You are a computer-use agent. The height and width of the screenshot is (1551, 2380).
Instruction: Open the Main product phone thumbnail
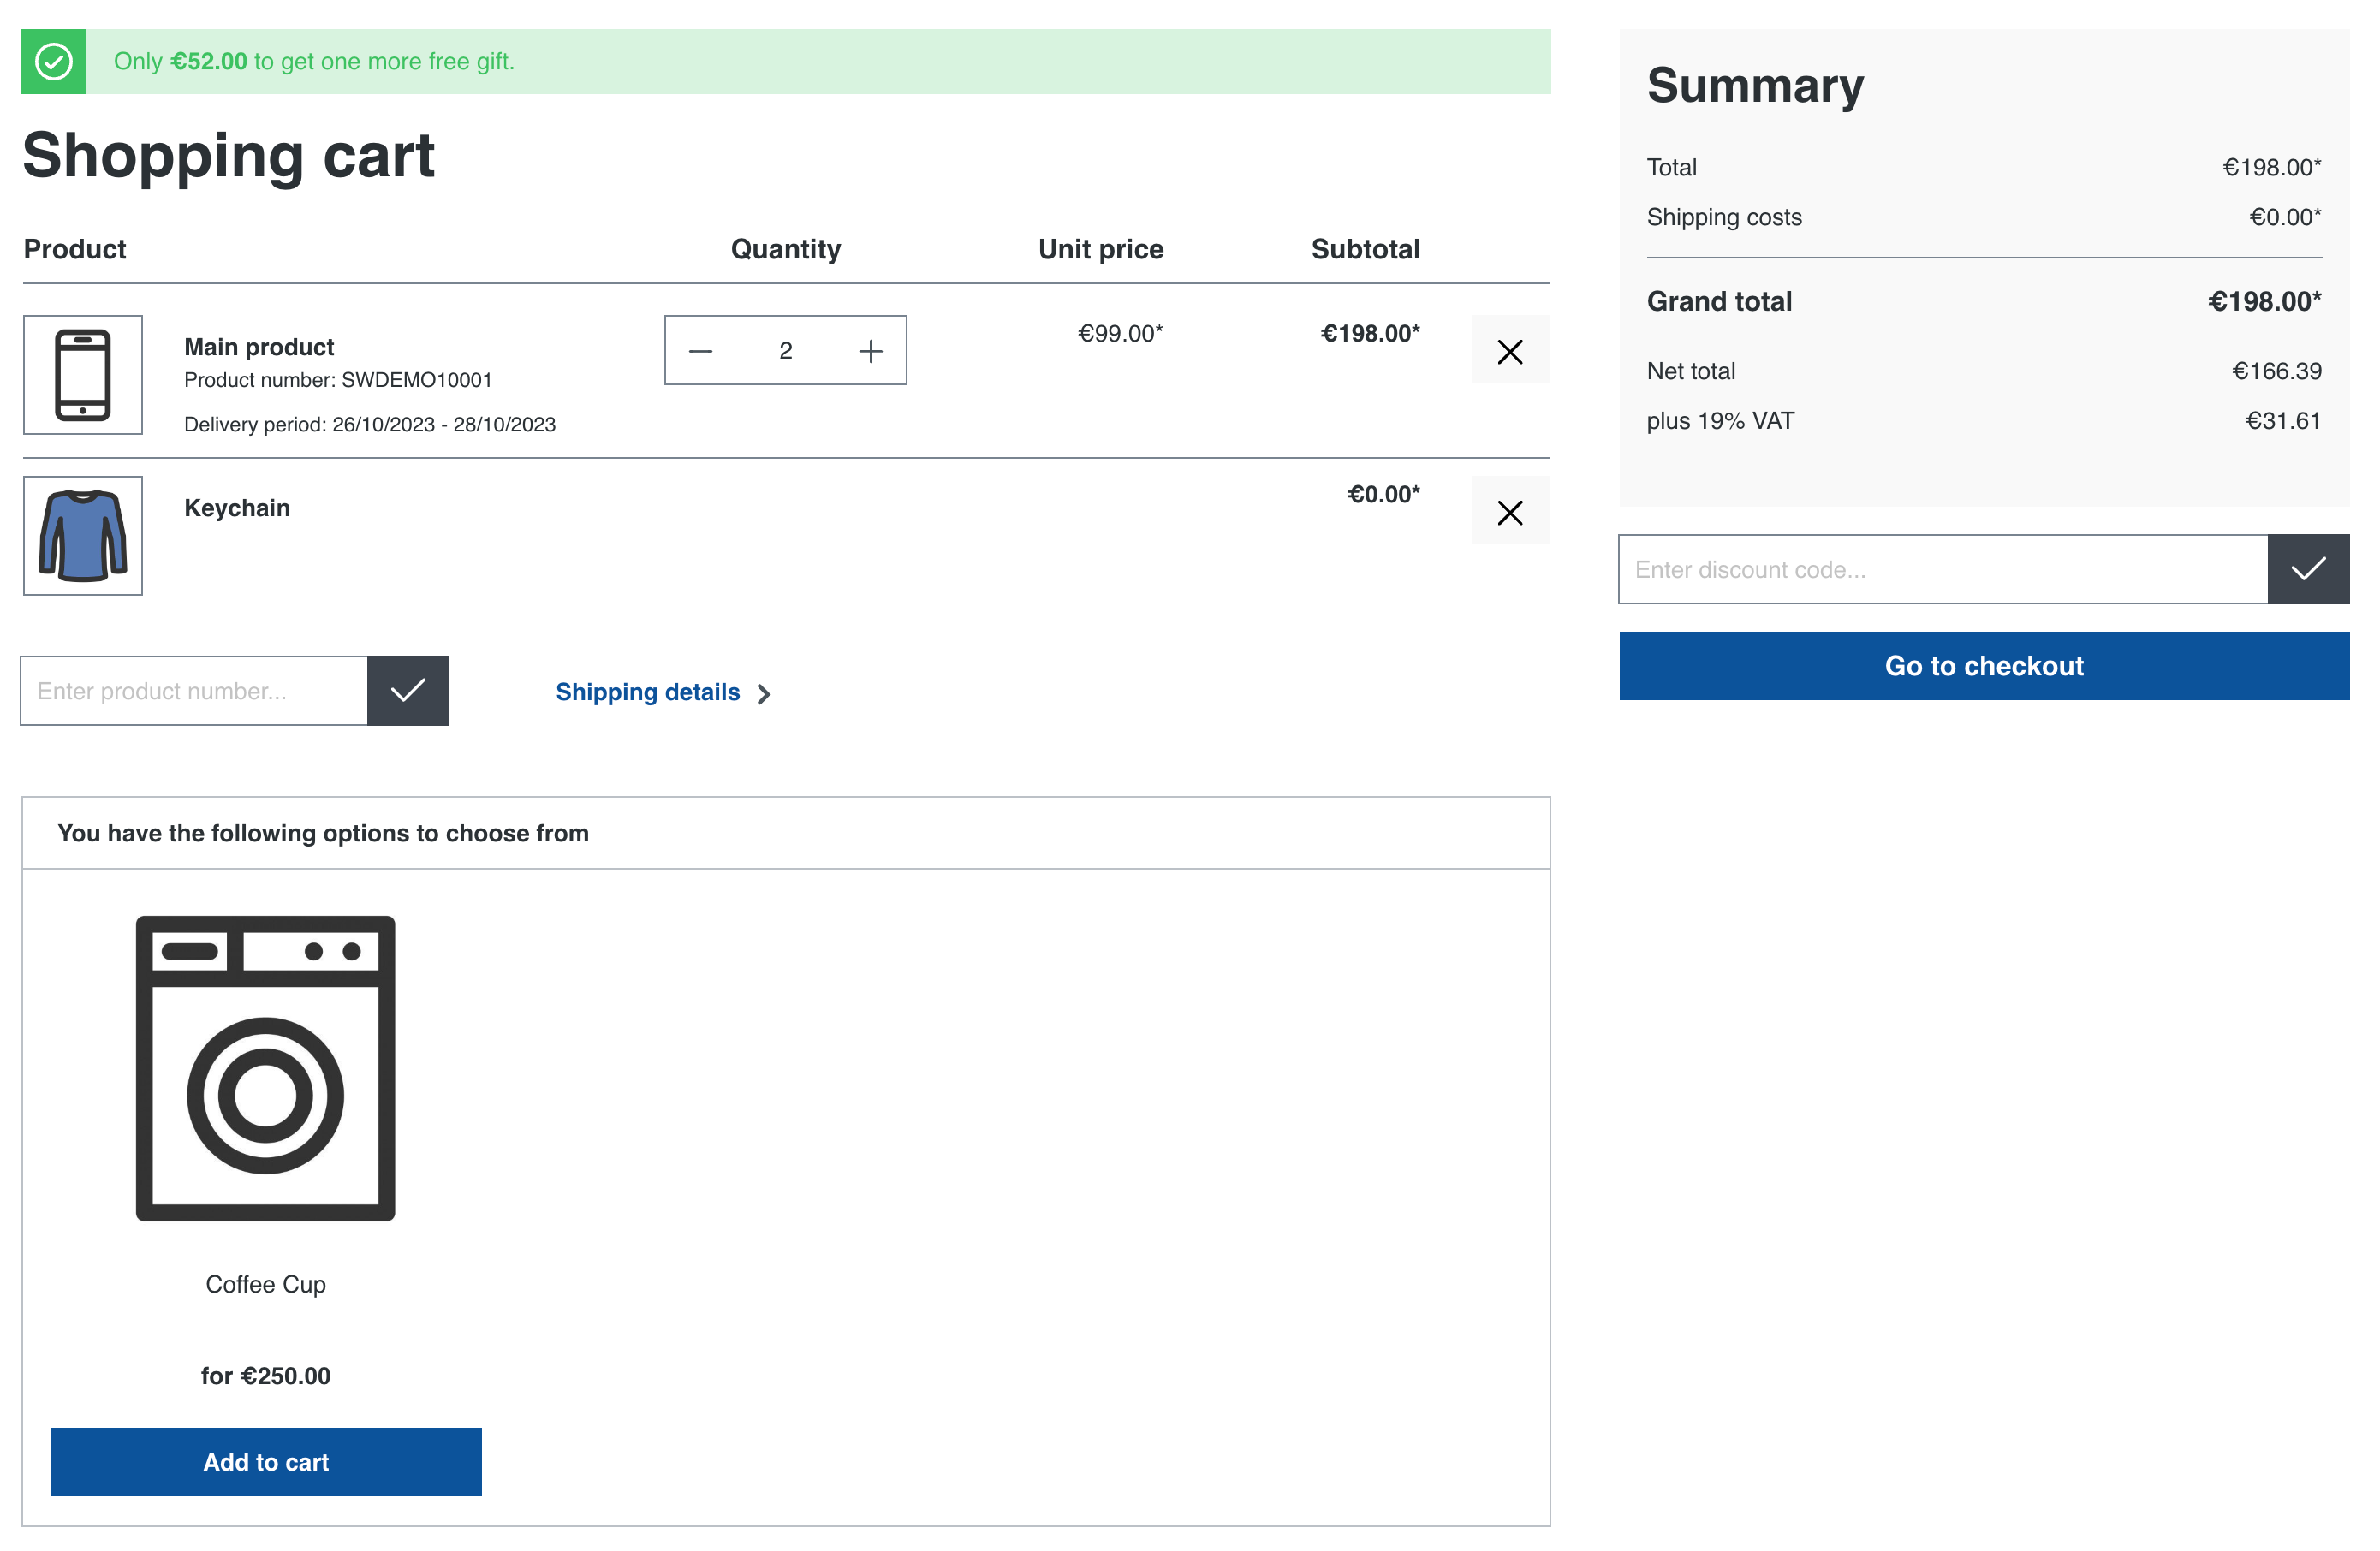click(x=83, y=375)
